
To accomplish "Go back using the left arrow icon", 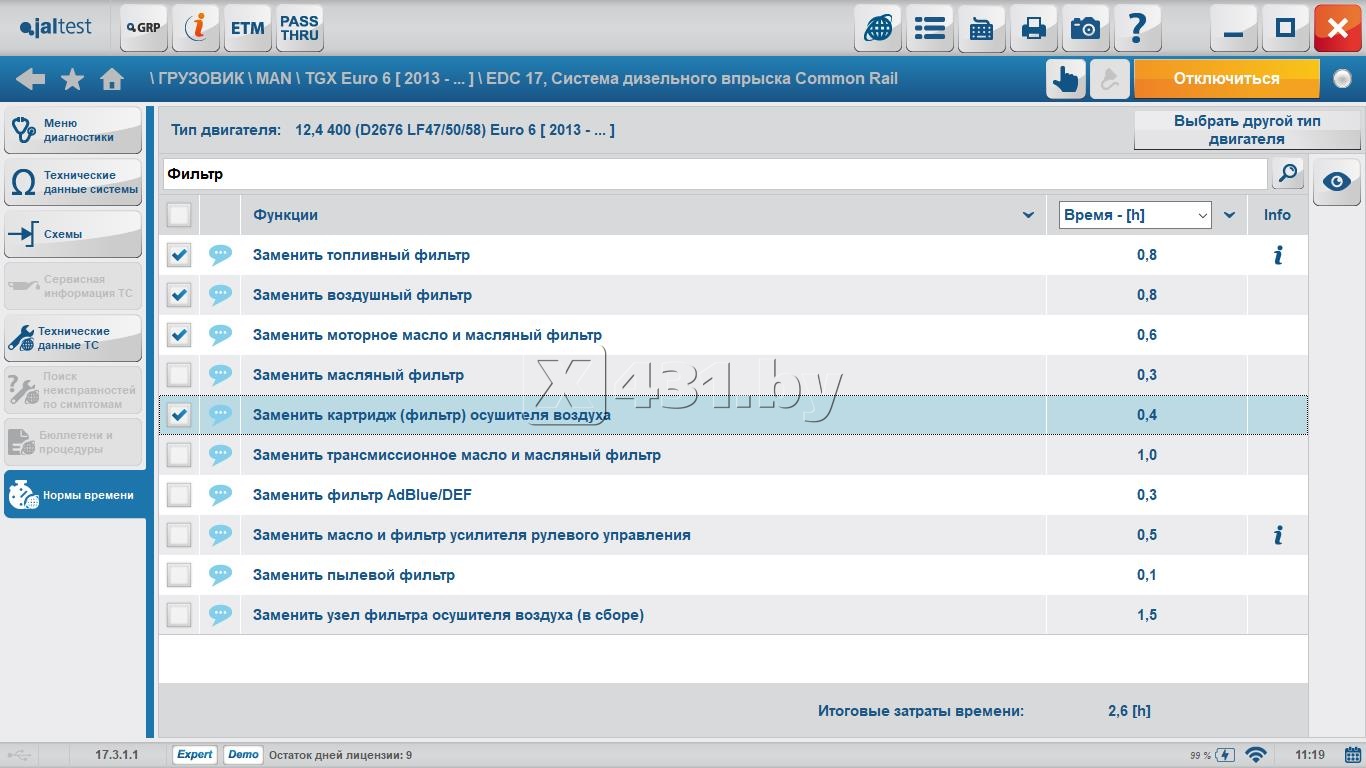I will coord(30,79).
